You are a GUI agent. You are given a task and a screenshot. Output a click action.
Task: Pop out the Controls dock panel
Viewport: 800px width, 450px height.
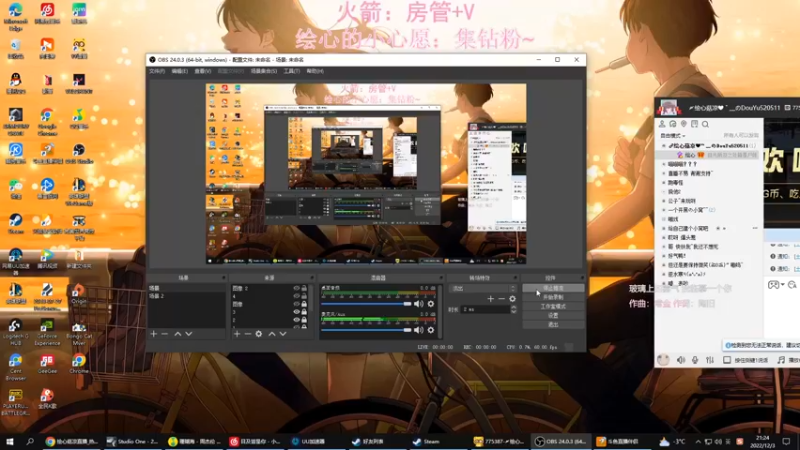(582, 278)
